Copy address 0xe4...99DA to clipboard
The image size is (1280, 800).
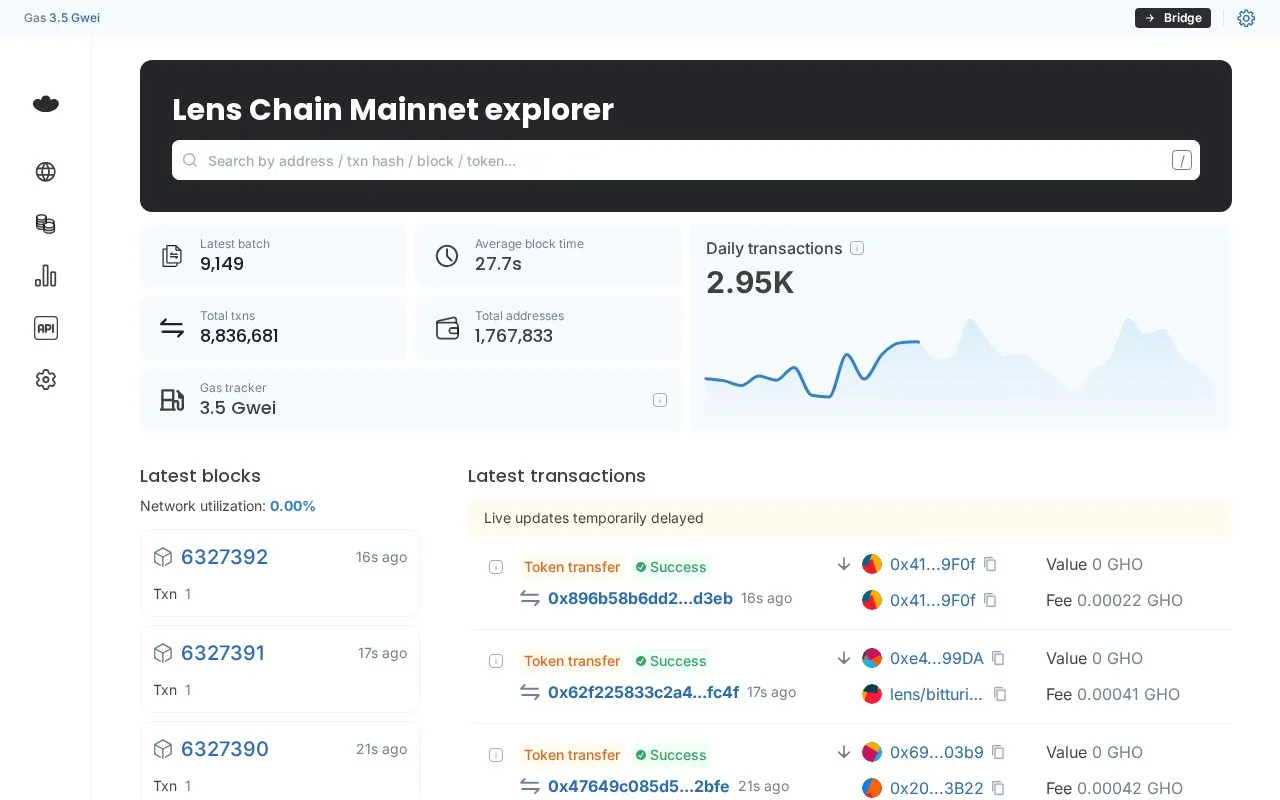pos(998,658)
